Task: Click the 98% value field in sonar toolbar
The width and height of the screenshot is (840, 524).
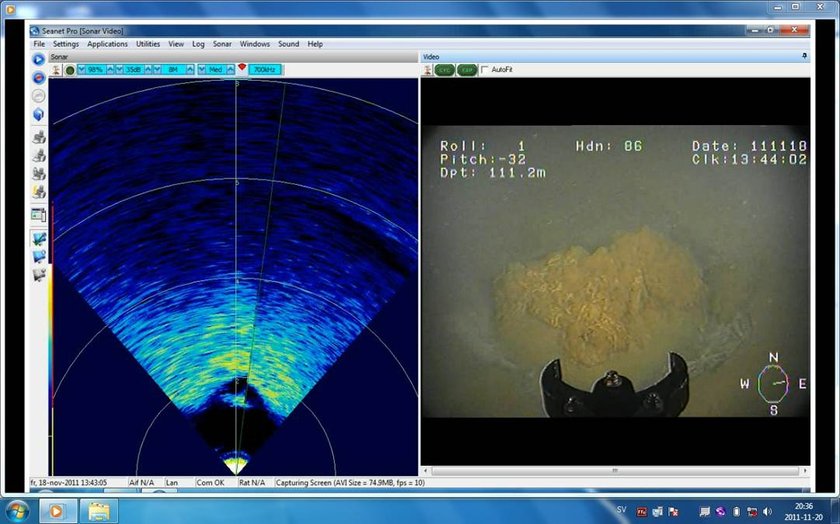Action: click(x=96, y=70)
